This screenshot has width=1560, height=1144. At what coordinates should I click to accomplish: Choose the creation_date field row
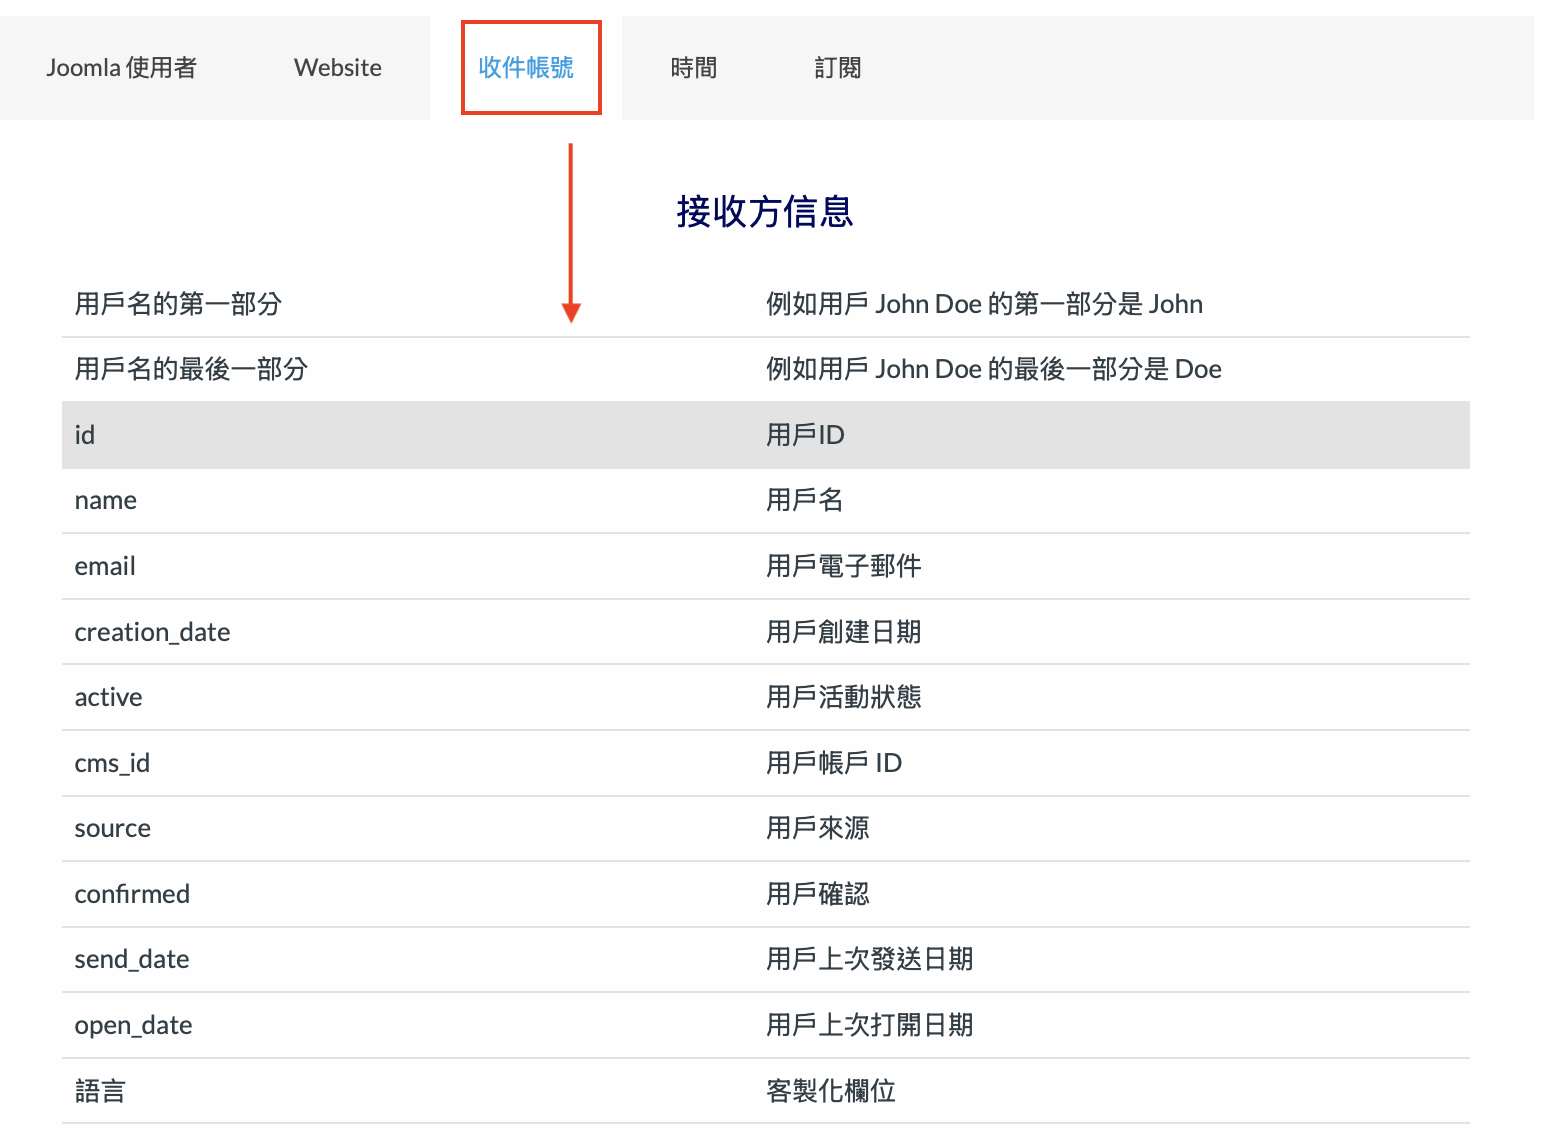(x=152, y=632)
